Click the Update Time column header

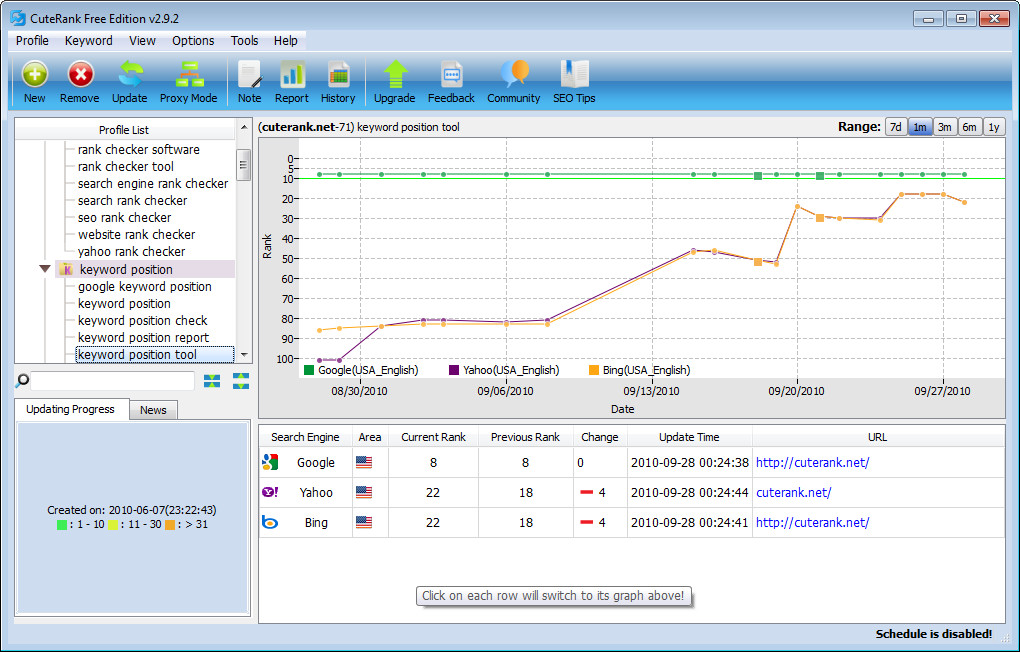(x=690, y=437)
